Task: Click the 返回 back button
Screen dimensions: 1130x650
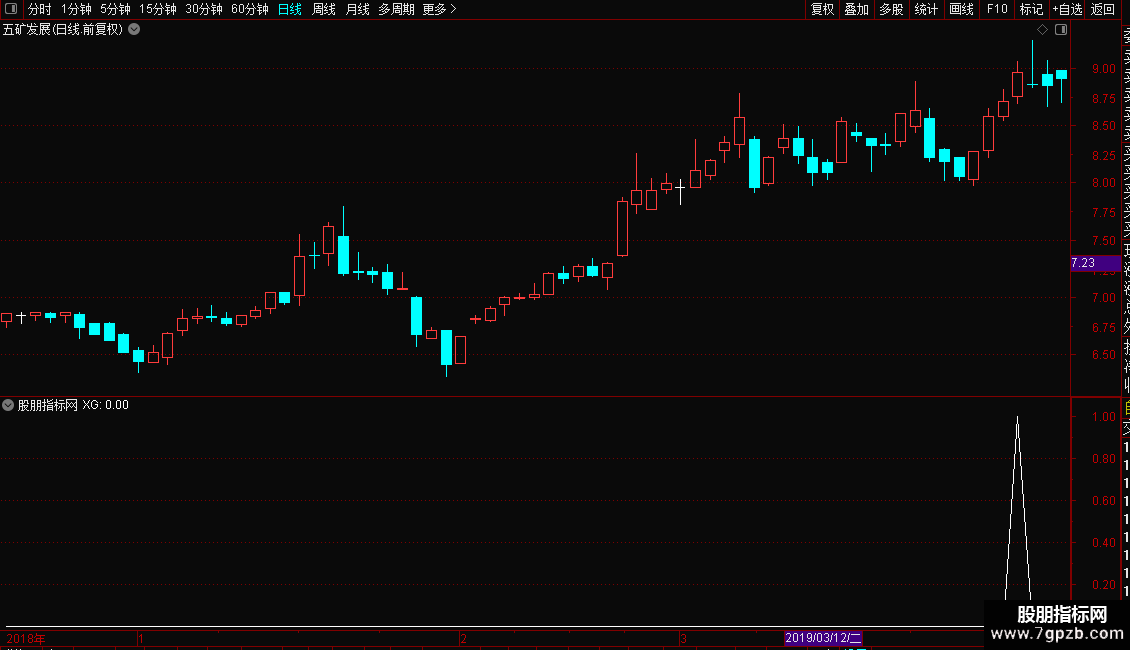Action: coord(1103,9)
